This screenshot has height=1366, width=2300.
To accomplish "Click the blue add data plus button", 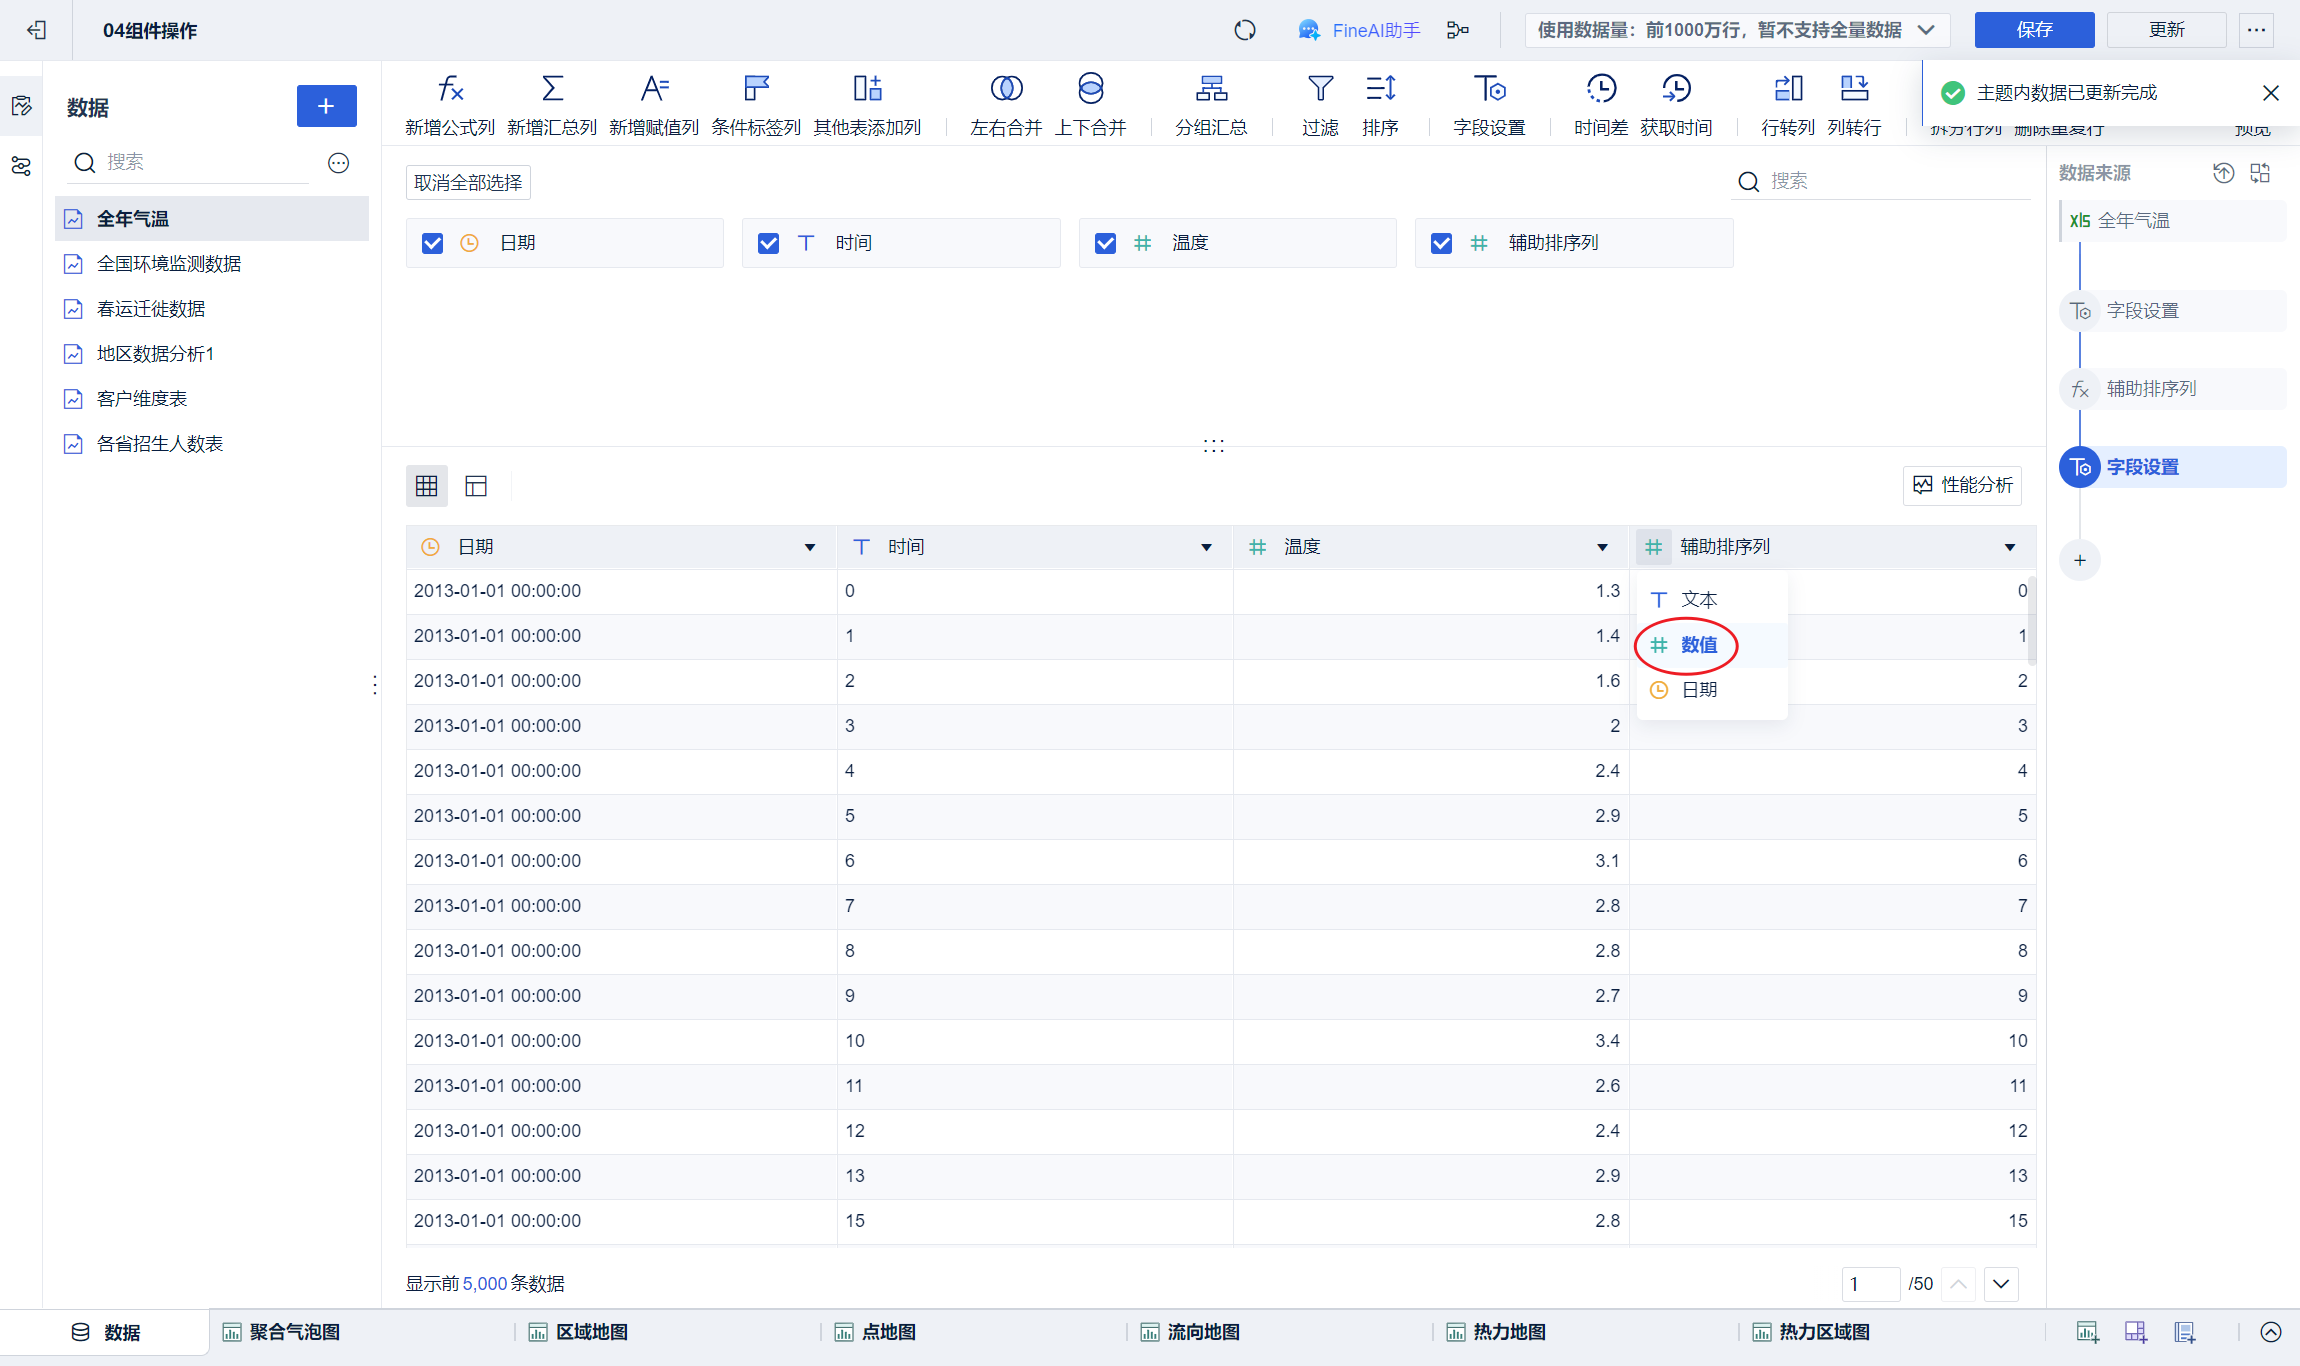I will [326, 106].
